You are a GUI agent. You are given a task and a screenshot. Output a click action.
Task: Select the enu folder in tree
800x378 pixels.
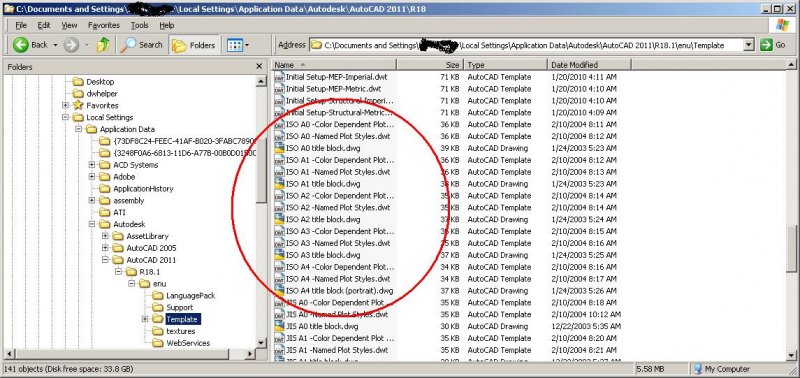tap(159, 284)
